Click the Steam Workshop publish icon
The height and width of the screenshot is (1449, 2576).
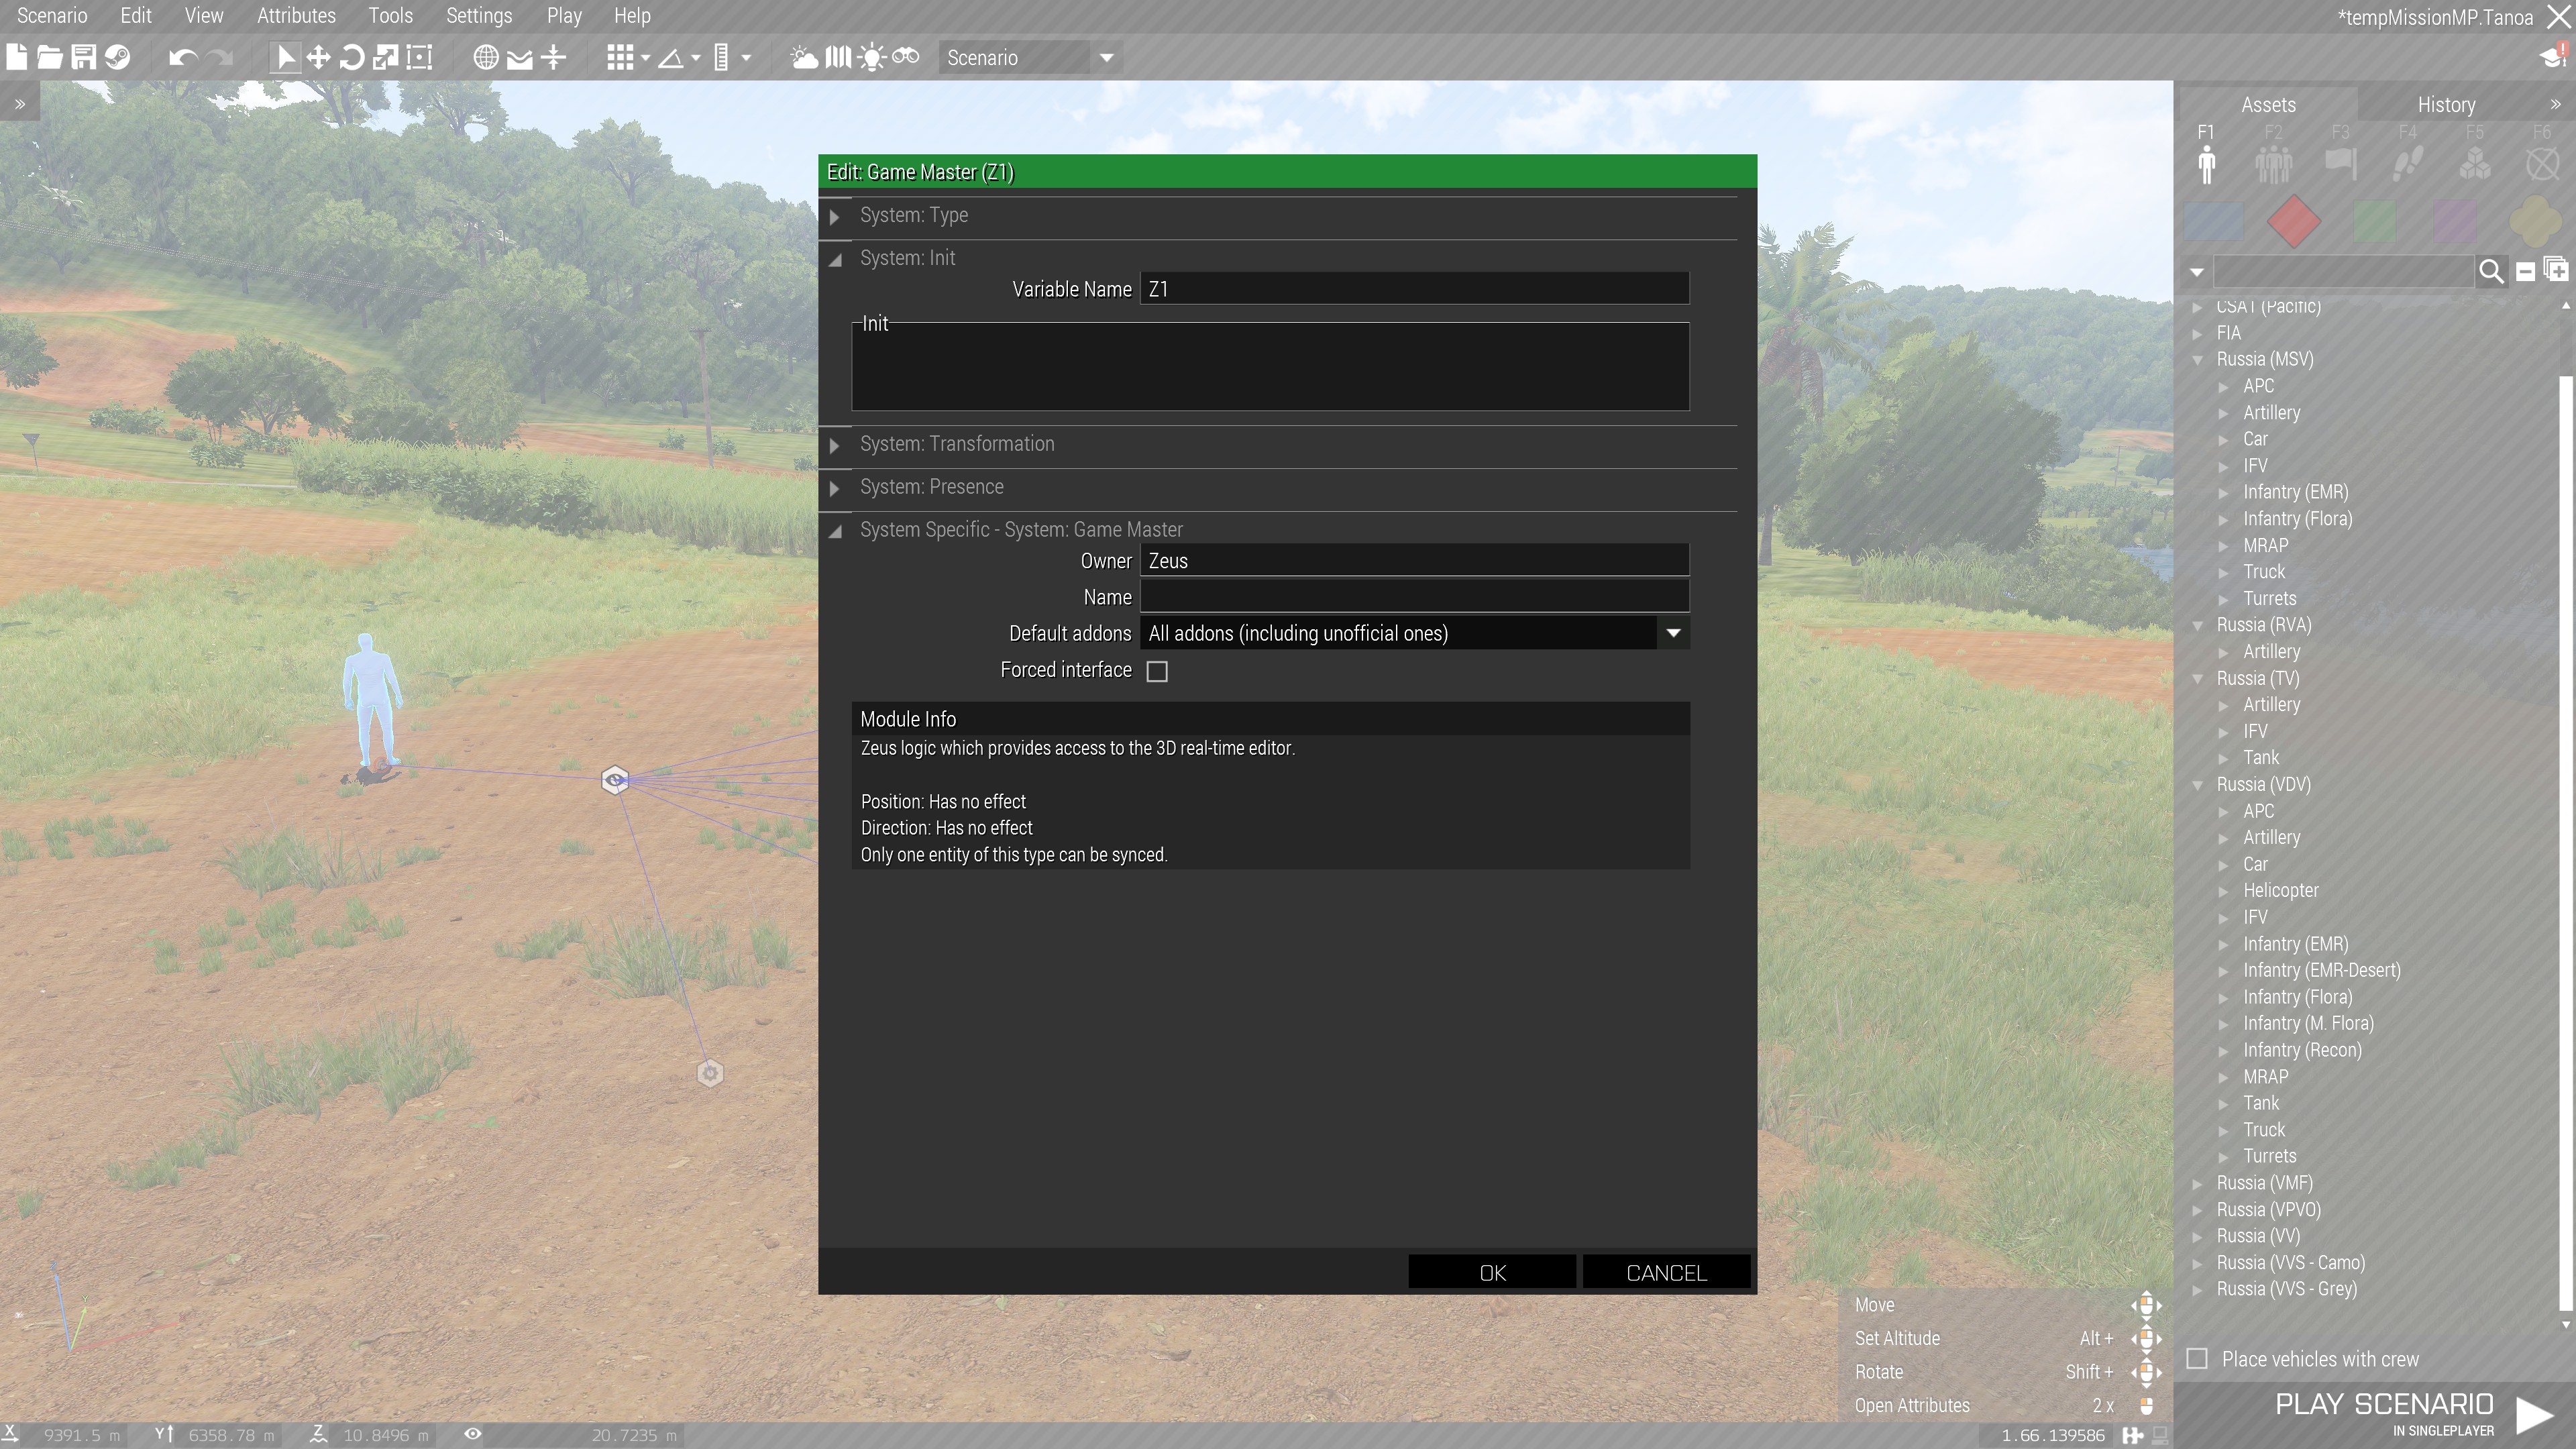coord(118,57)
